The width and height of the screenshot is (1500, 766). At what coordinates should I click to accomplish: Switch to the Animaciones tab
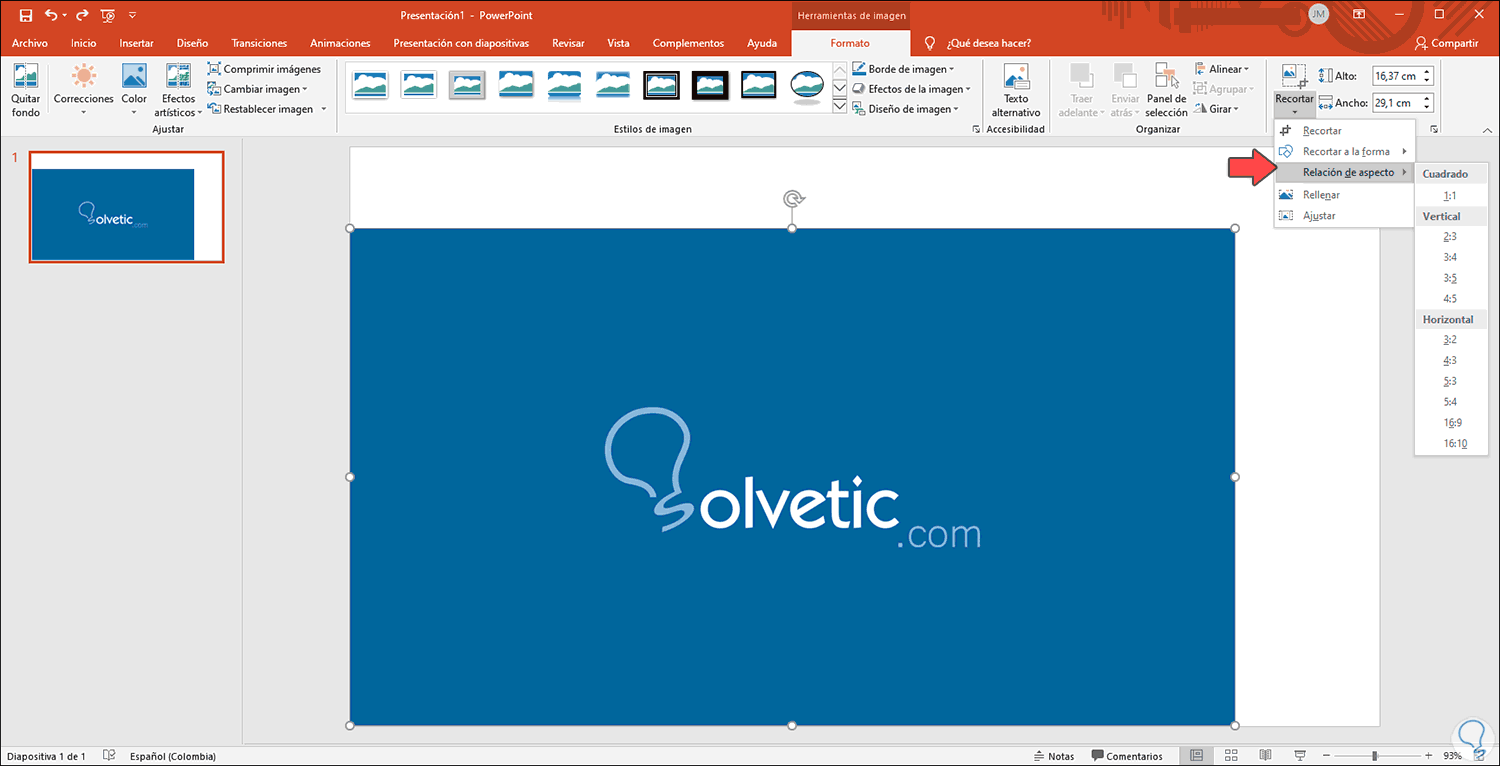pyautogui.click(x=340, y=43)
